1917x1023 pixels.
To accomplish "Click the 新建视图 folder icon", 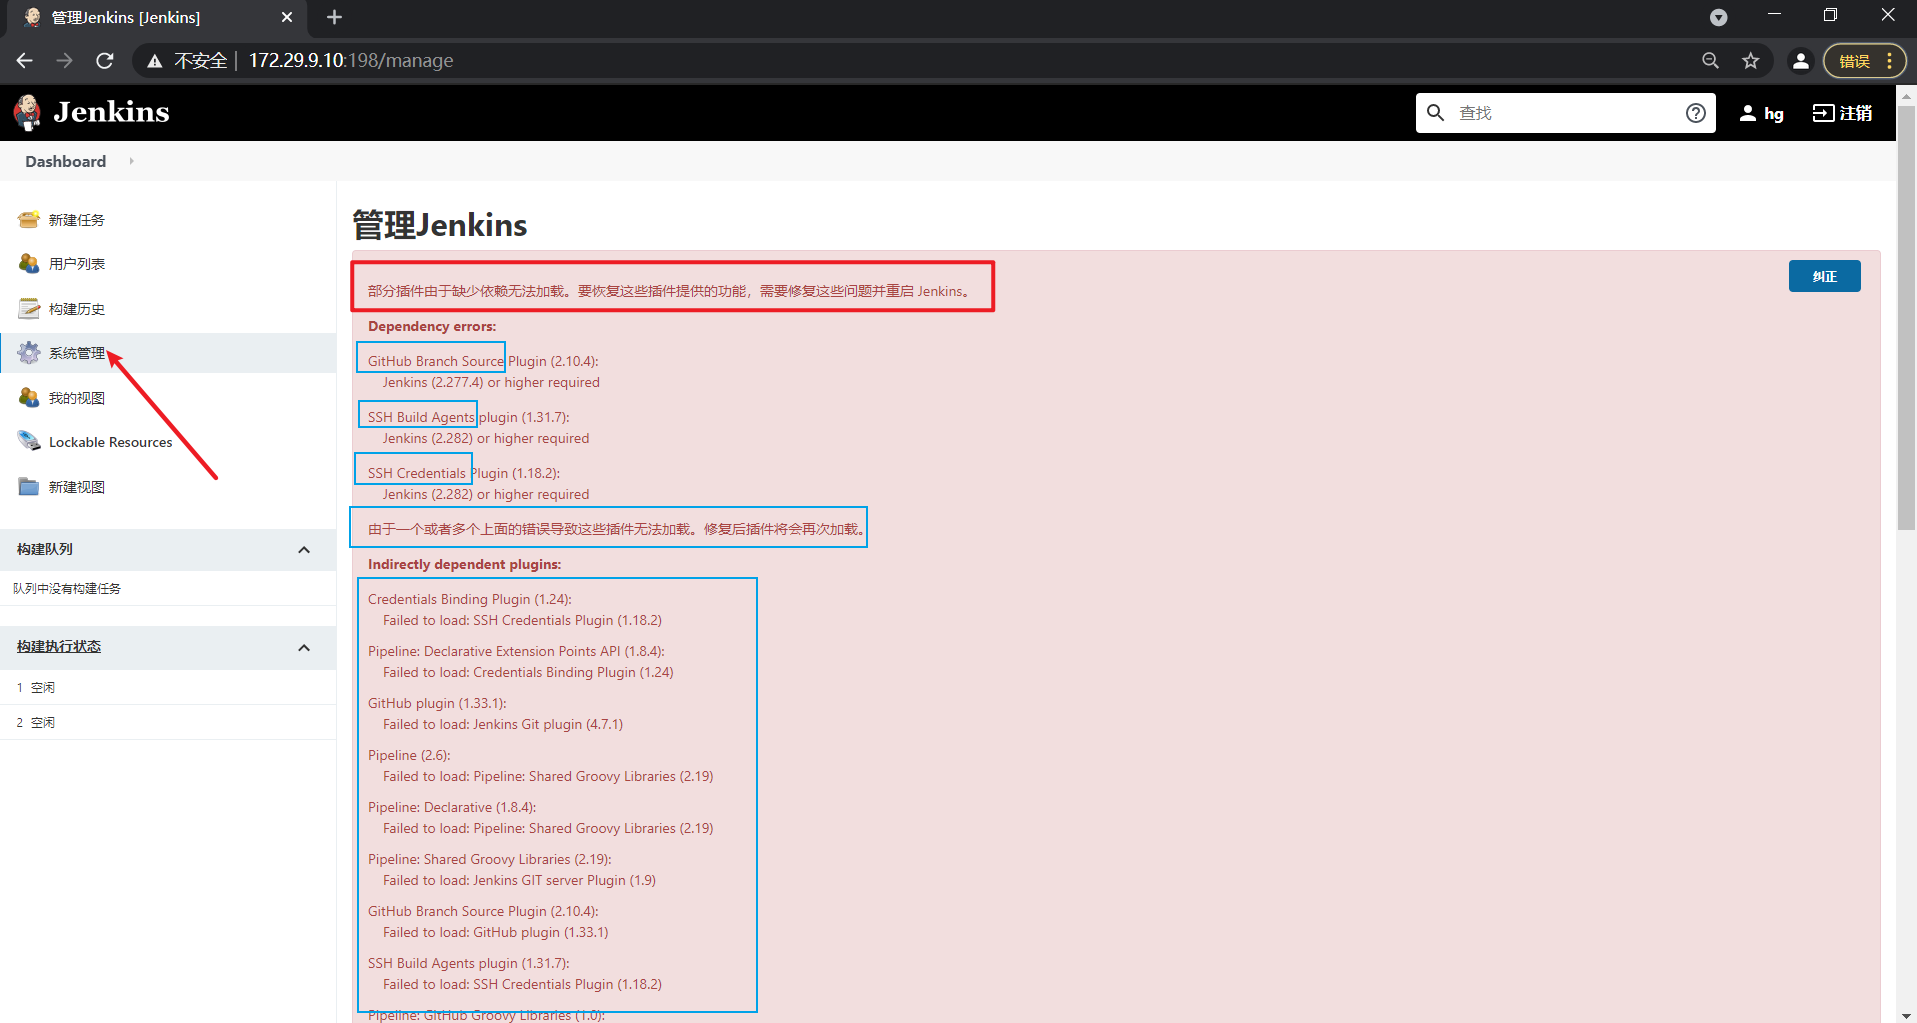I will coord(29,487).
